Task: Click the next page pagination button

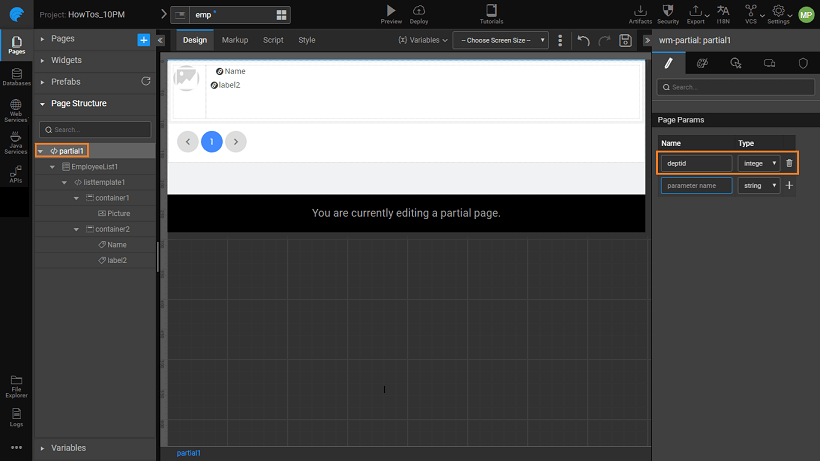Action: (235, 142)
